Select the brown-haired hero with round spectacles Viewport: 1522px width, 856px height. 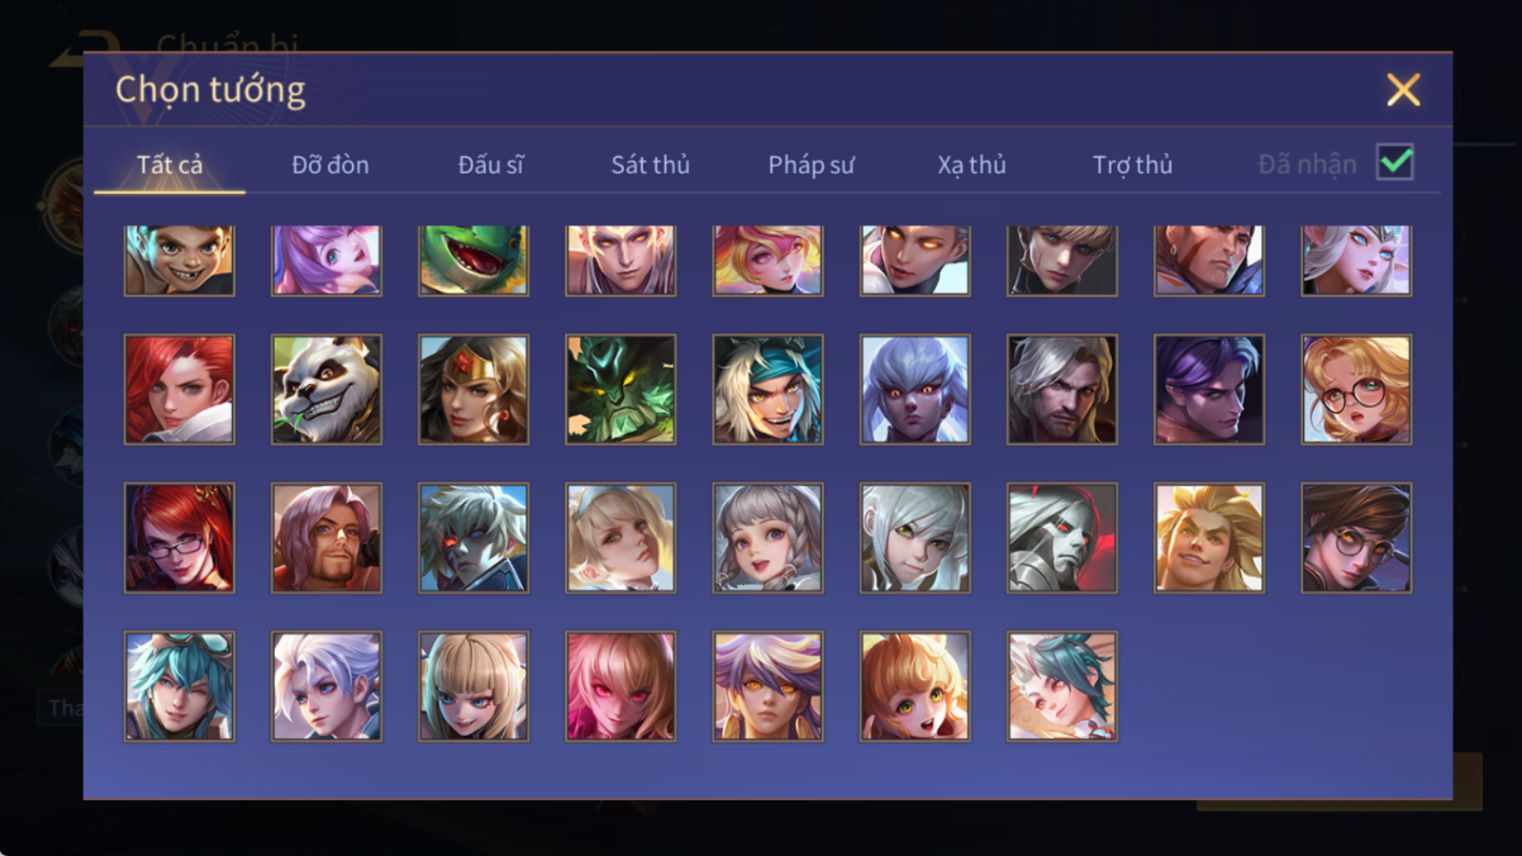click(1356, 538)
